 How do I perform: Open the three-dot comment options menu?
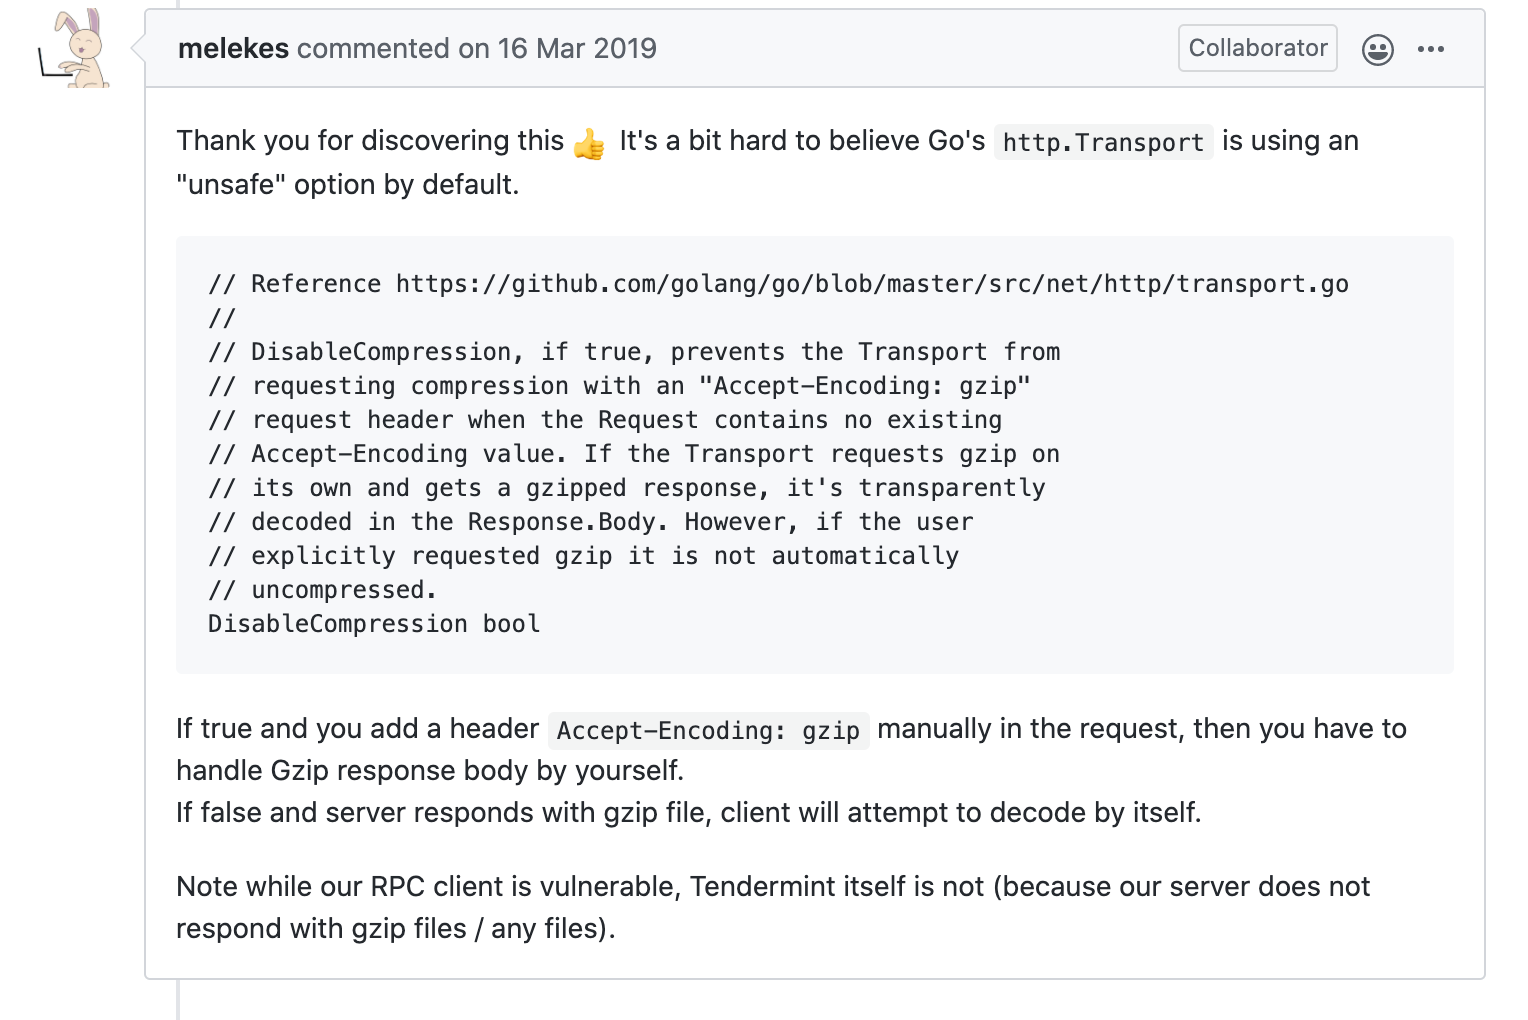[x=1431, y=49]
